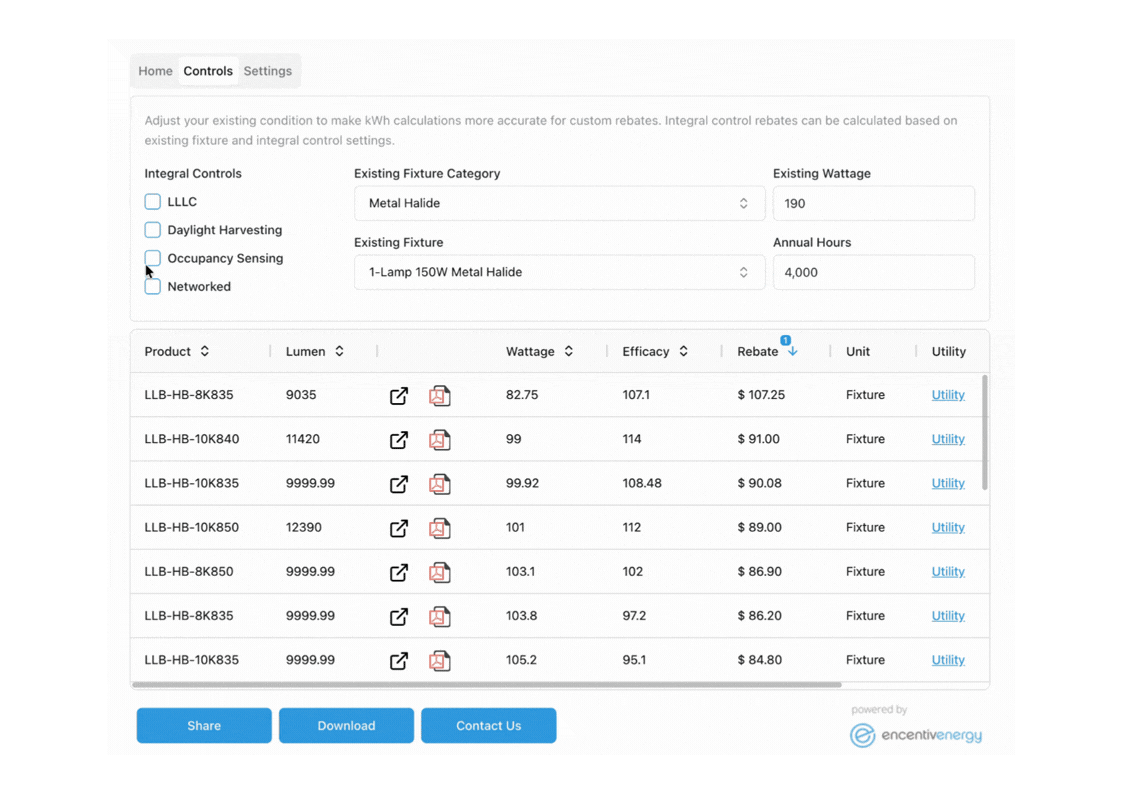This screenshot has height=793, width=1122.
Task: Click inside the Annual Hours input field
Action: 873,272
